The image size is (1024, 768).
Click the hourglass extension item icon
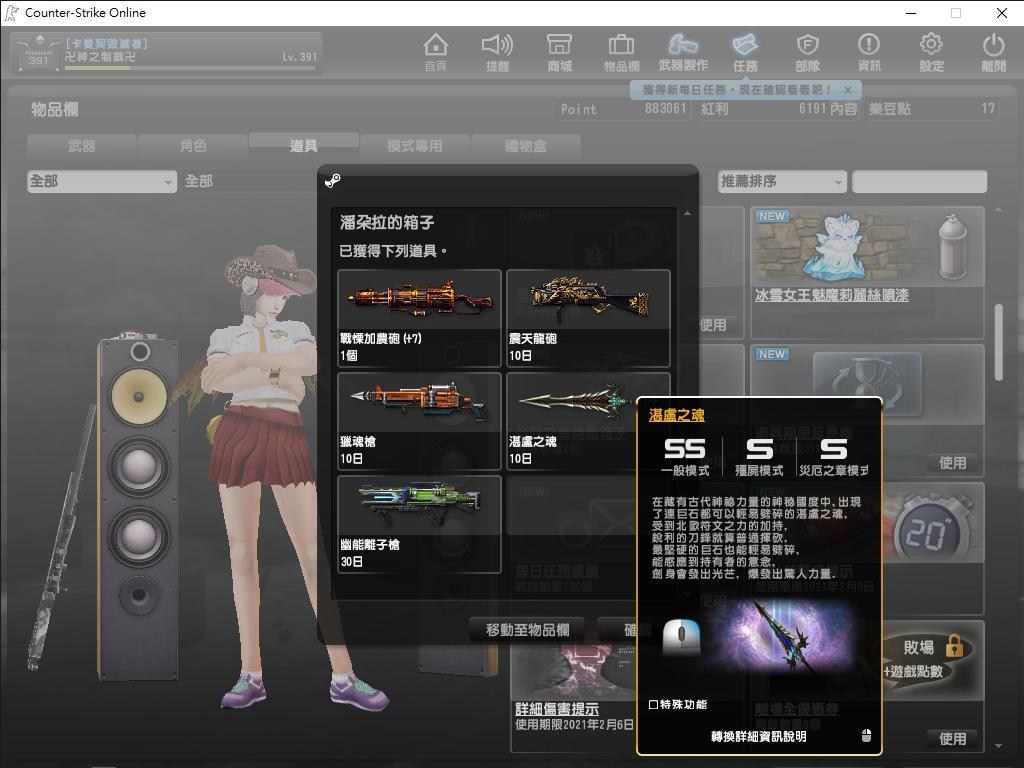867,383
